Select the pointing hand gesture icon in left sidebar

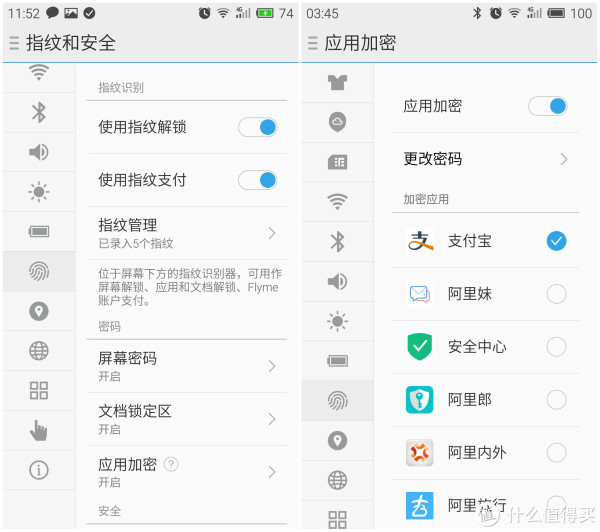point(39,430)
